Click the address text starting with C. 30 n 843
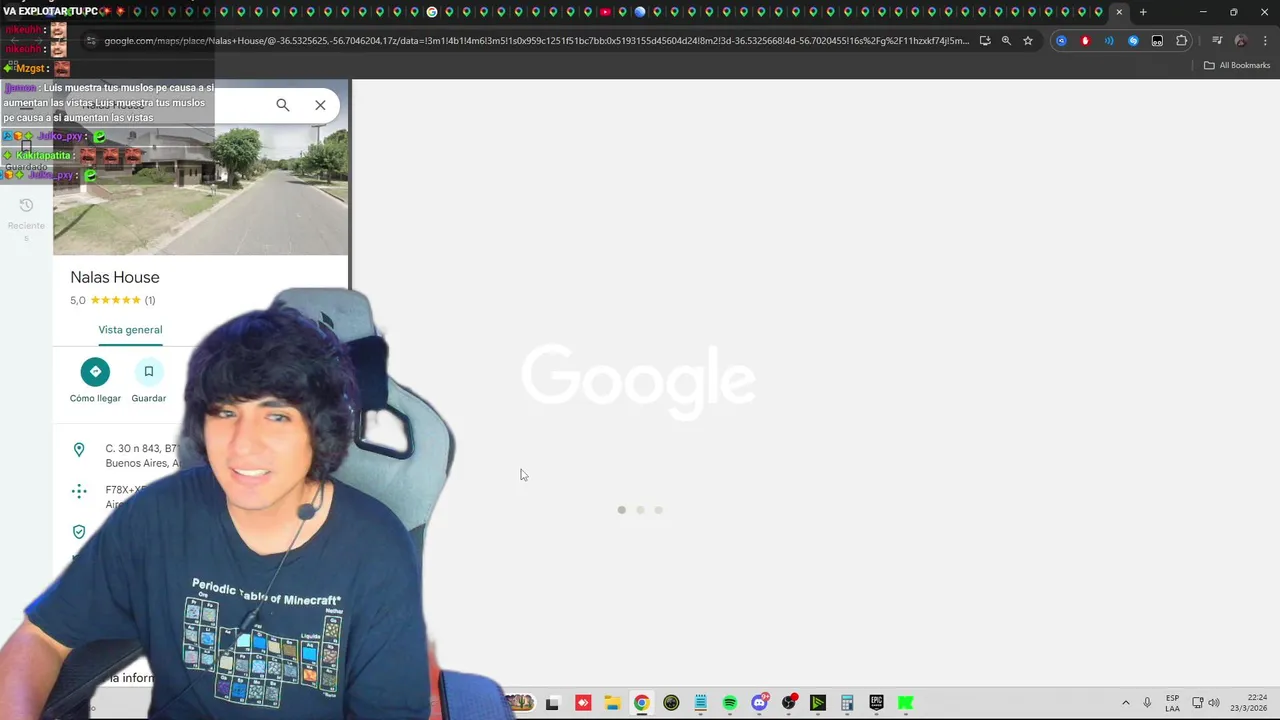Screen dimensions: 1280x720 [x=141, y=456]
